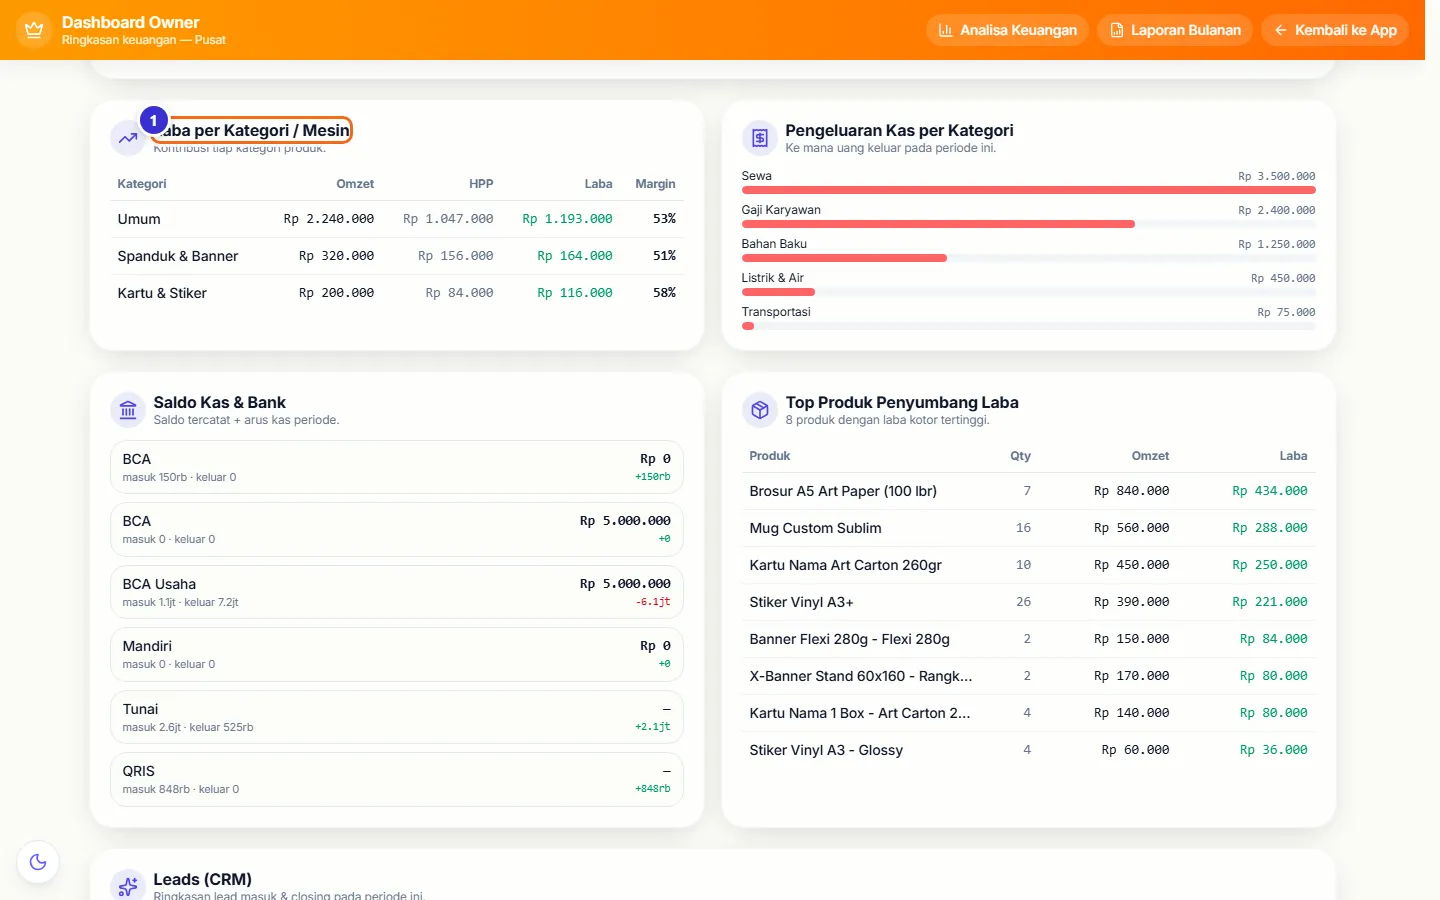This screenshot has height=900, width=1440.
Task: Select the Mandiri account card
Action: [x=397, y=654]
